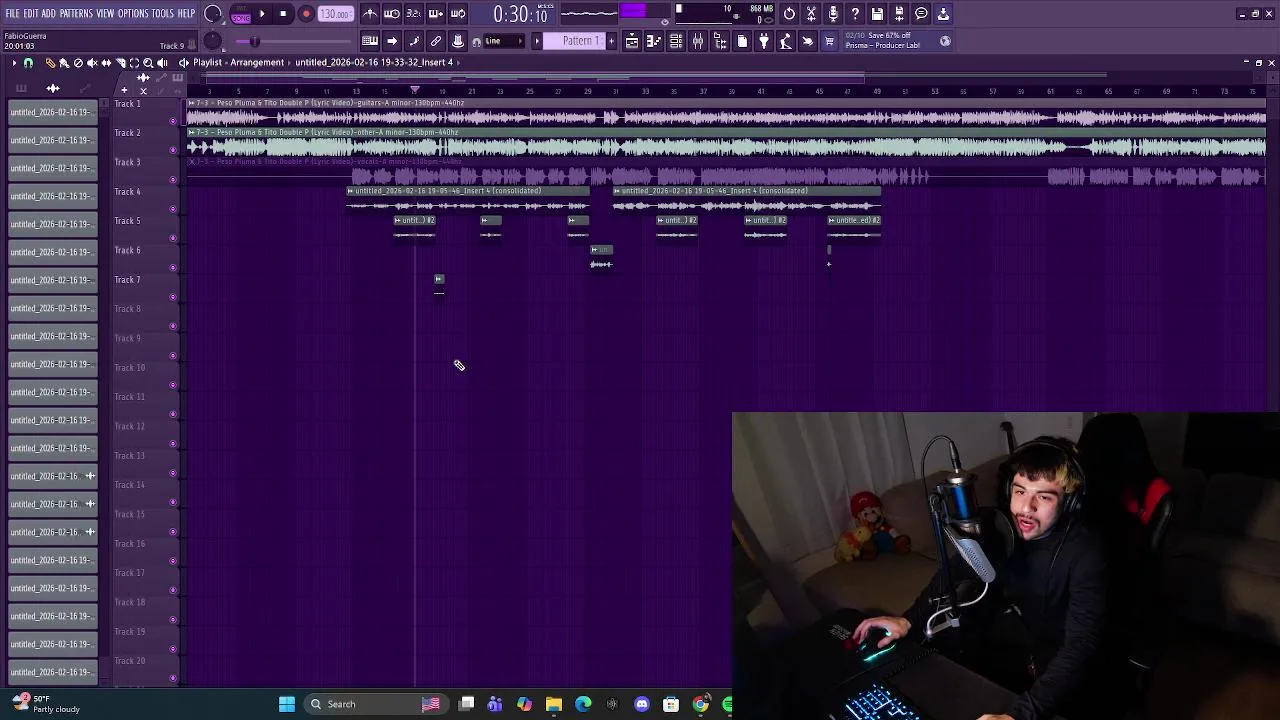Open the Line snap dropdown

[503, 41]
